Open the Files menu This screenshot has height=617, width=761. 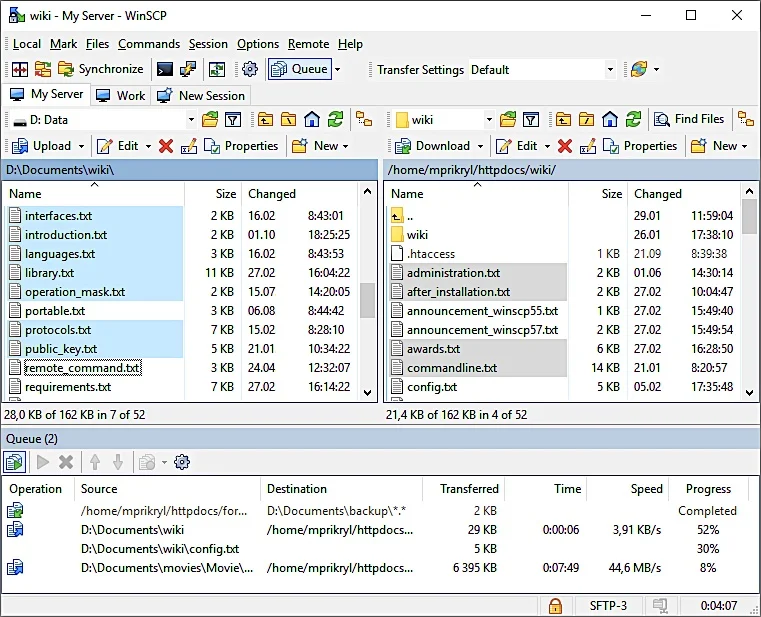click(x=98, y=44)
